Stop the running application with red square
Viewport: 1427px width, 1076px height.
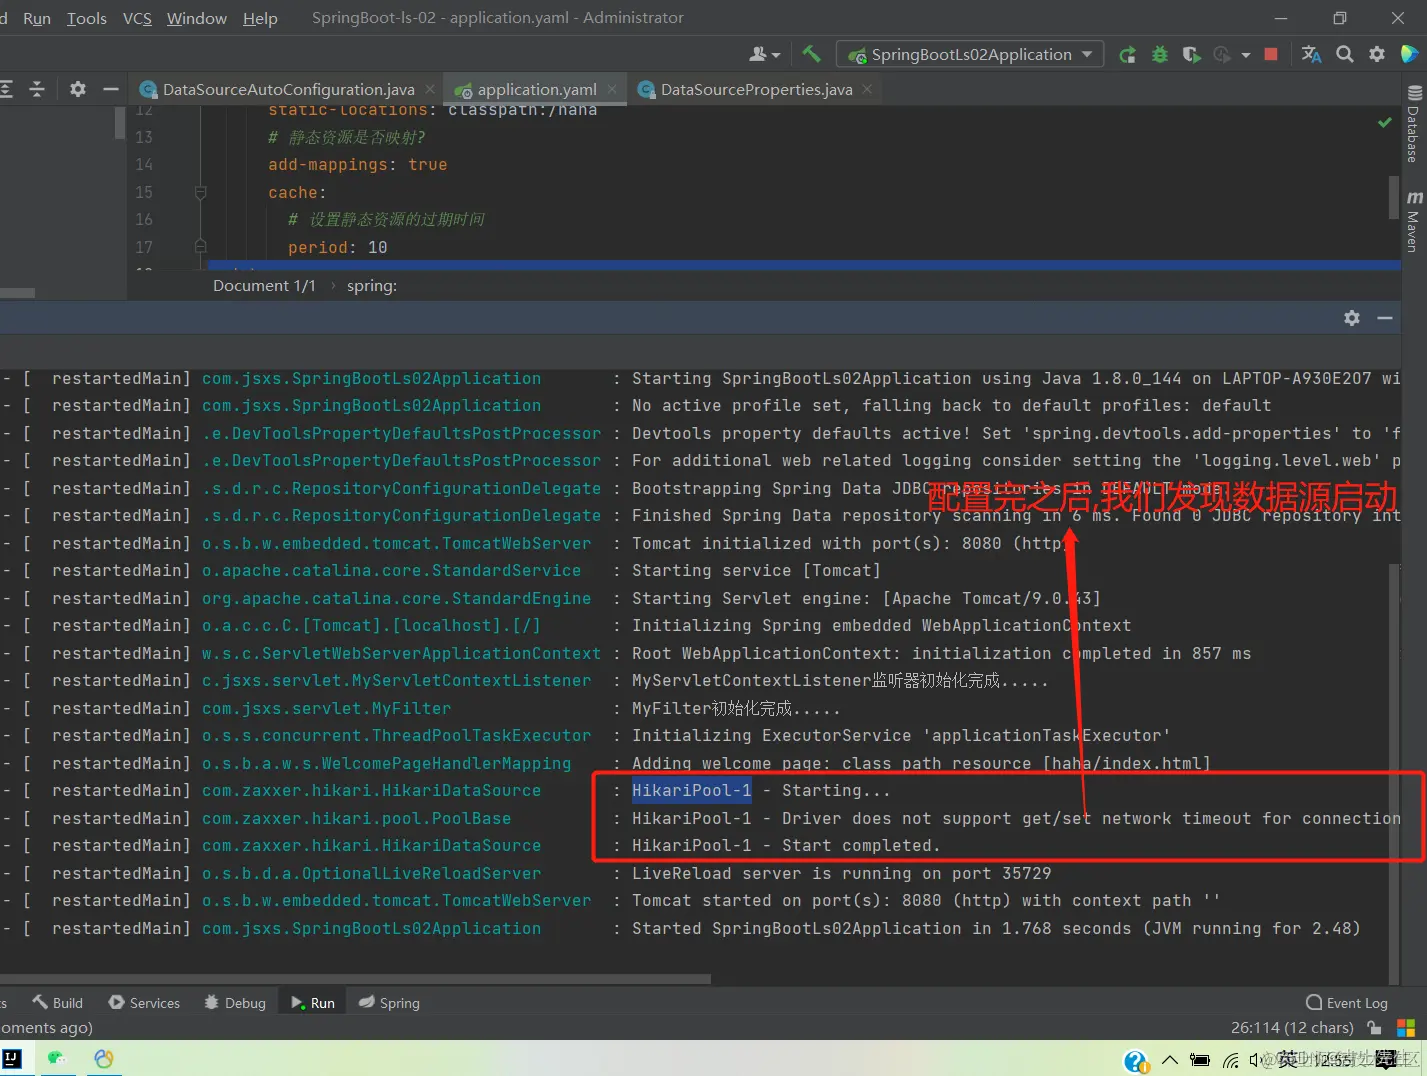[x=1271, y=54]
